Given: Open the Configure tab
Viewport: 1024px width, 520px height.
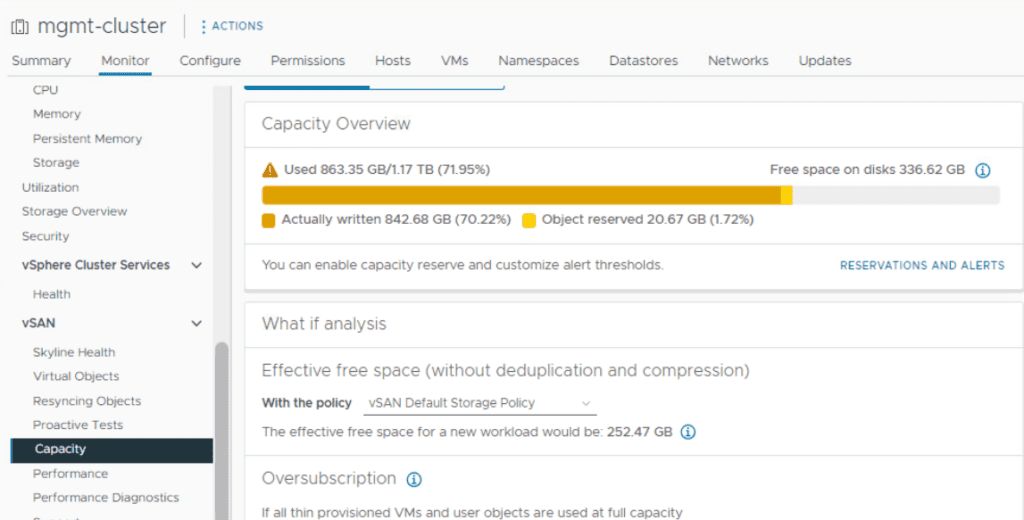Looking at the screenshot, I should [x=210, y=61].
